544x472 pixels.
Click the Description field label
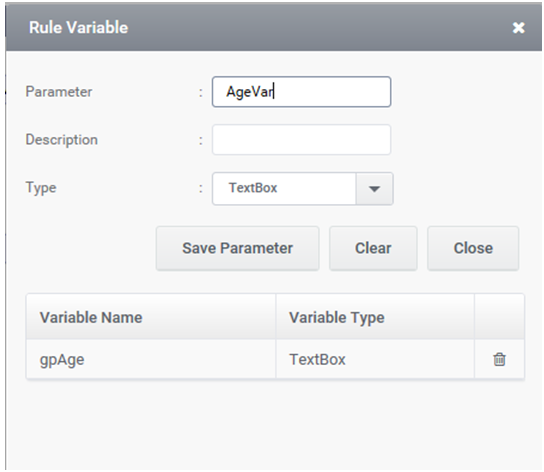click(x=62, y=140)
